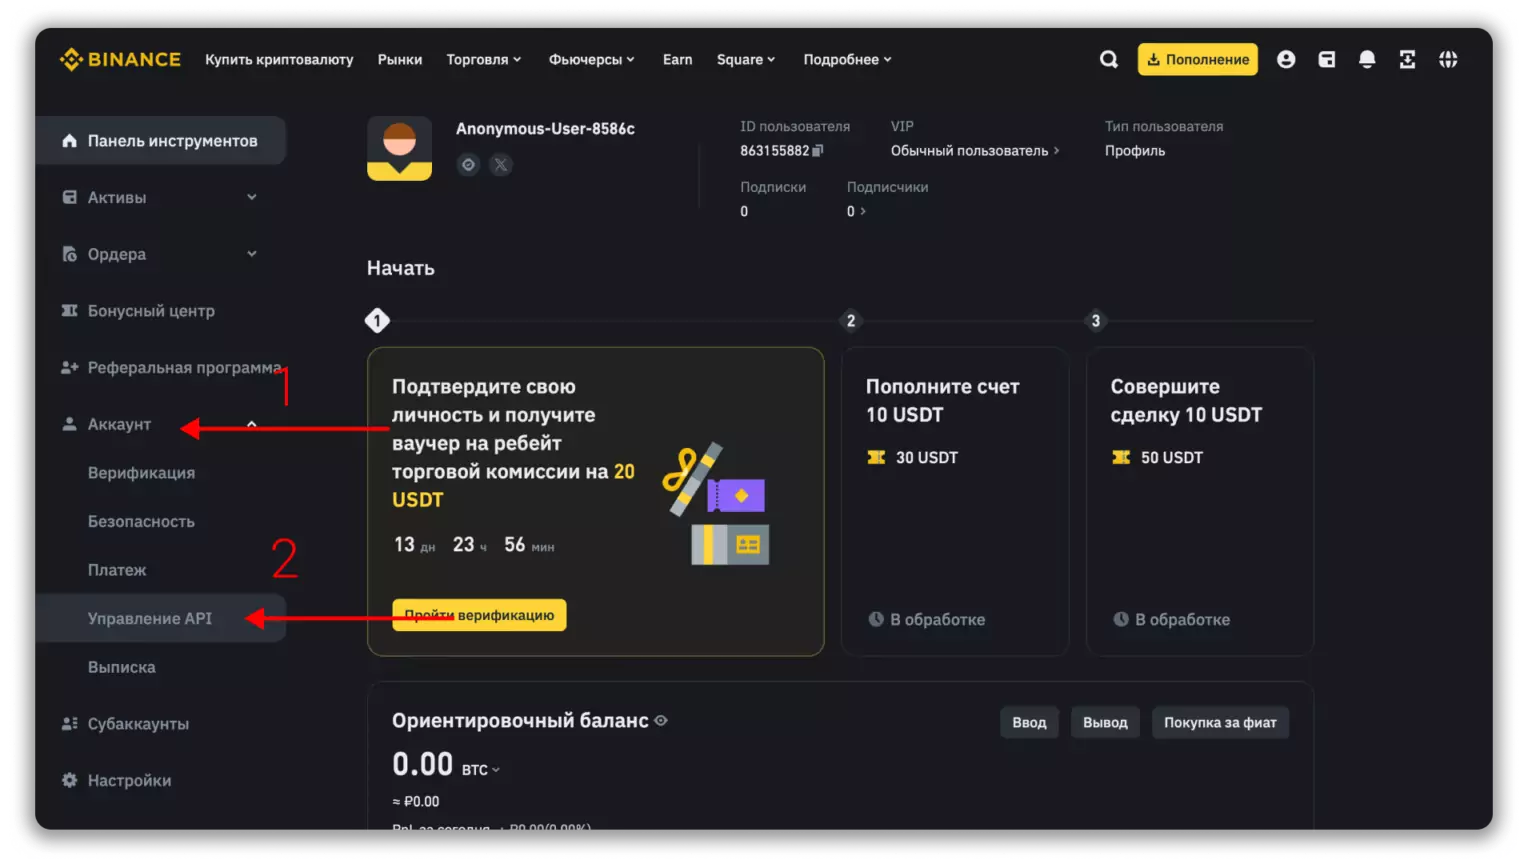Viewport: 1536px width, 864px height.
Task: Click the voucher illustration in verification card
Action: tap(716, 503)
